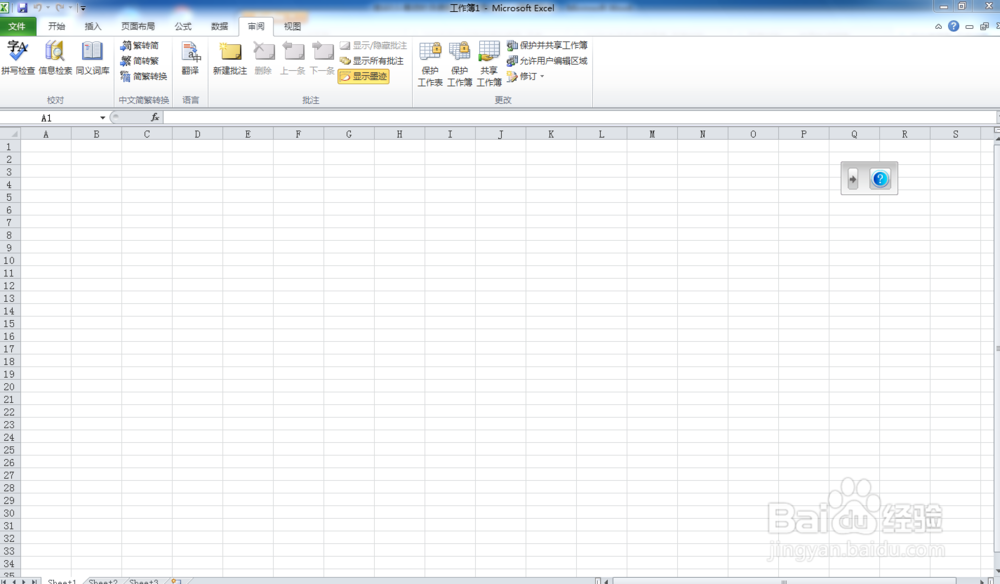Image resolution: width=1000 pixels, height=584 pixels.
Task: Click the select-all corner of the grid
Action: pos(10,134)
